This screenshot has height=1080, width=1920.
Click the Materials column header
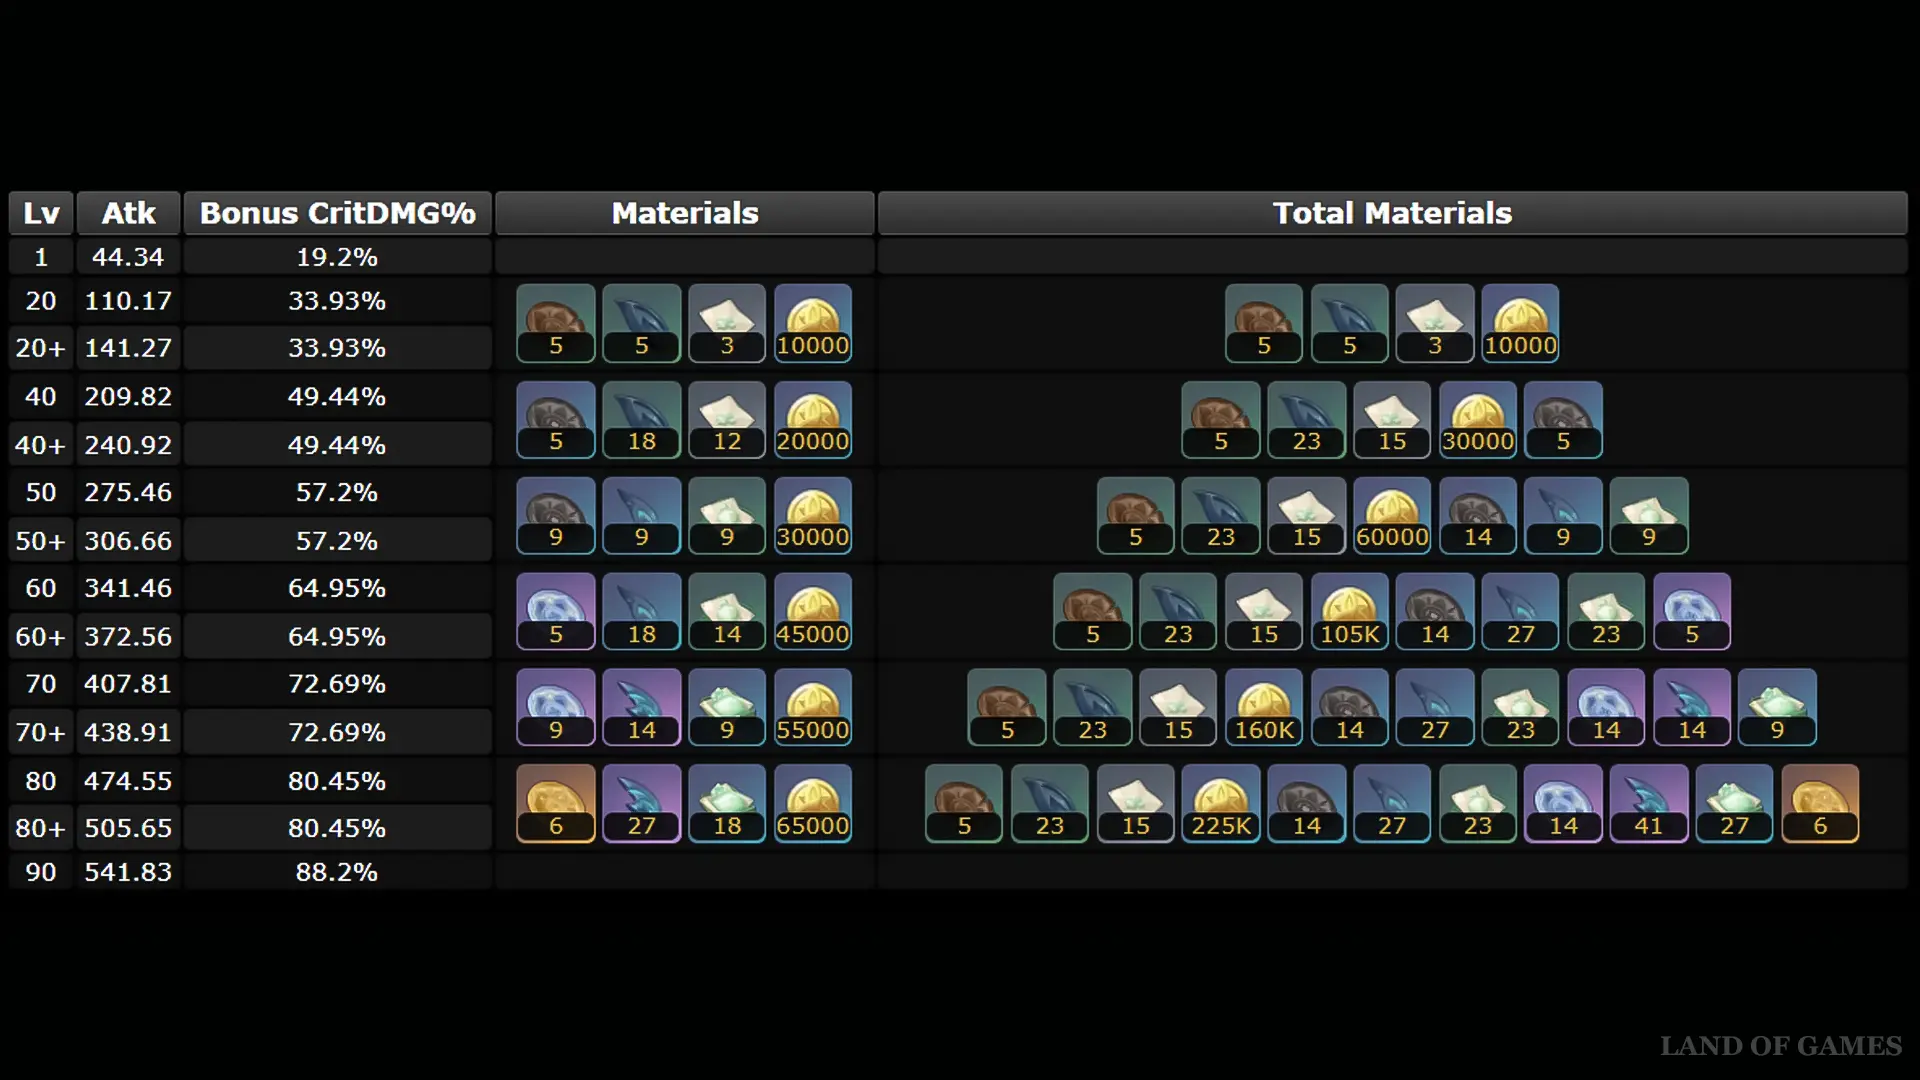pos(685,213)
